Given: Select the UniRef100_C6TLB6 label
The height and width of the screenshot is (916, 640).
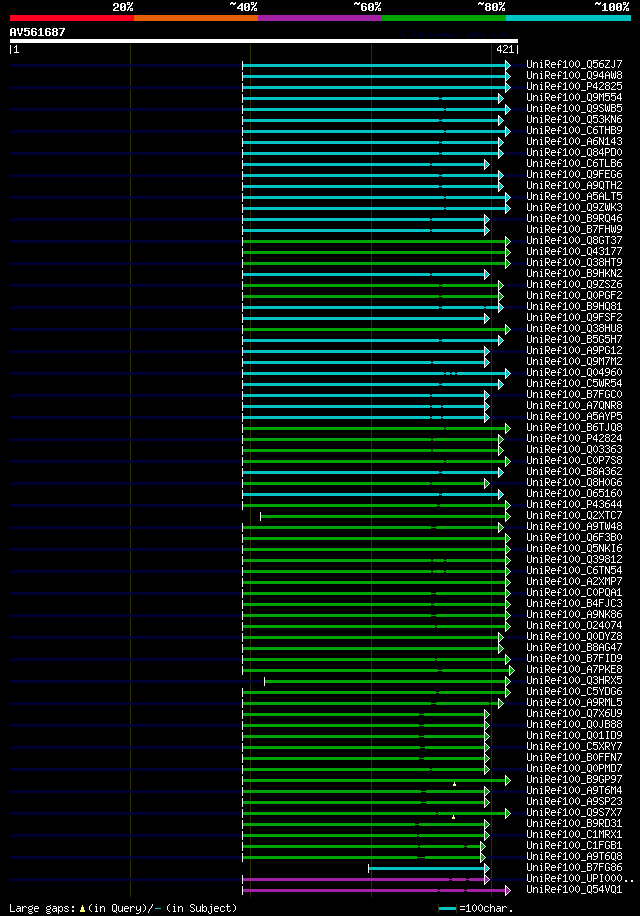Looking at the screenshot, I should (574, 164).
